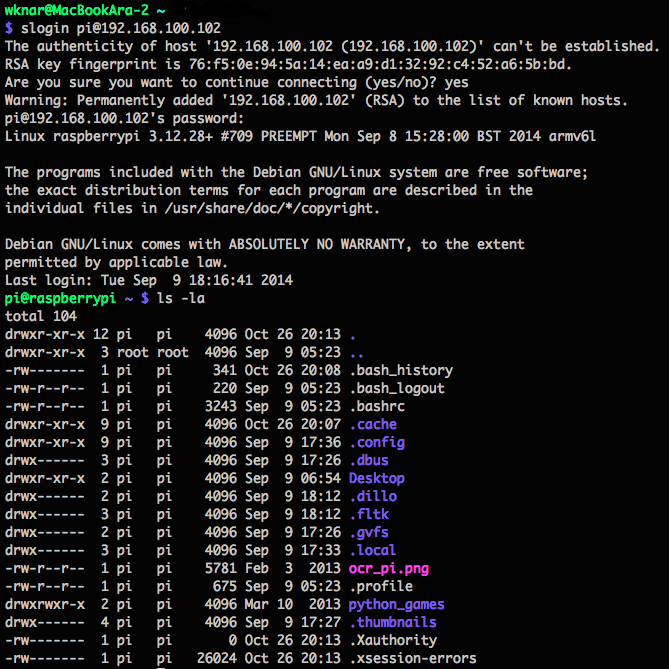This screenshot has height=669, width=669.
Task: Click the 'total 104' line
Action: coord(41,316)
